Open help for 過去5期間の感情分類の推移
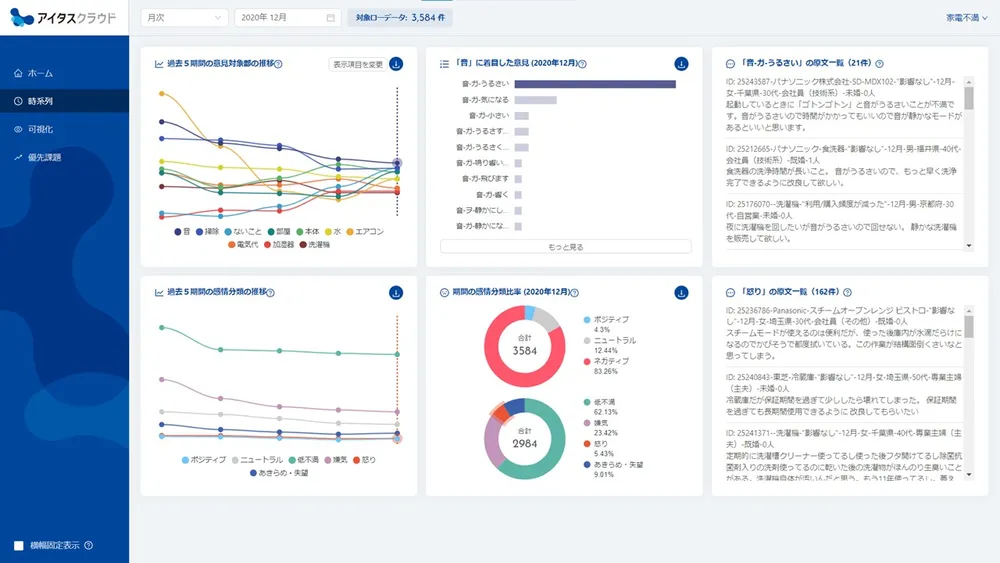Screen dimensions: 1000x563 click(270, 293)
